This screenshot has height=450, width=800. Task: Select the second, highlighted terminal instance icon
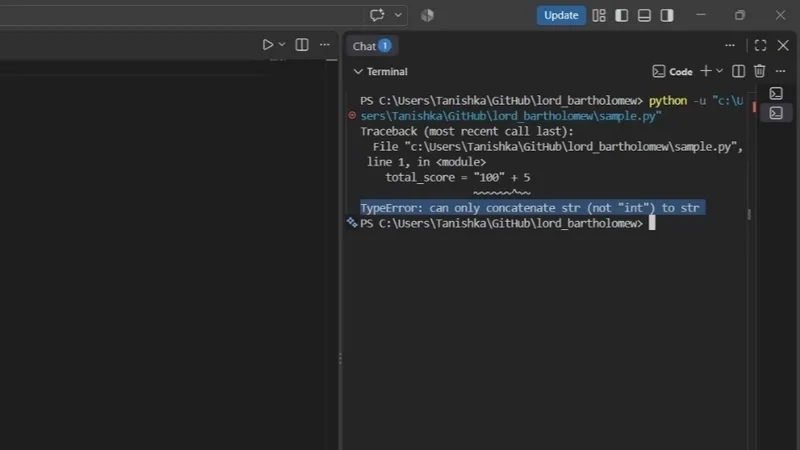point(776,113)
